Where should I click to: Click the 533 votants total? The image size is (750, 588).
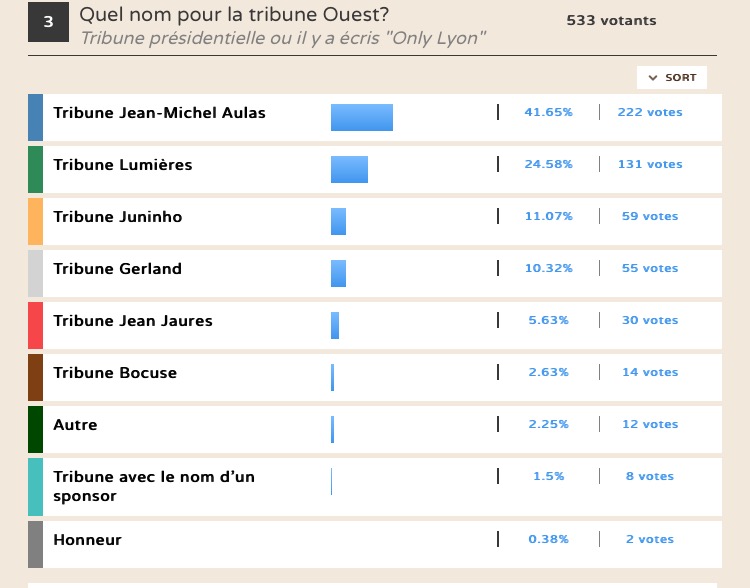pyautogui.click(x=611, y=21)
